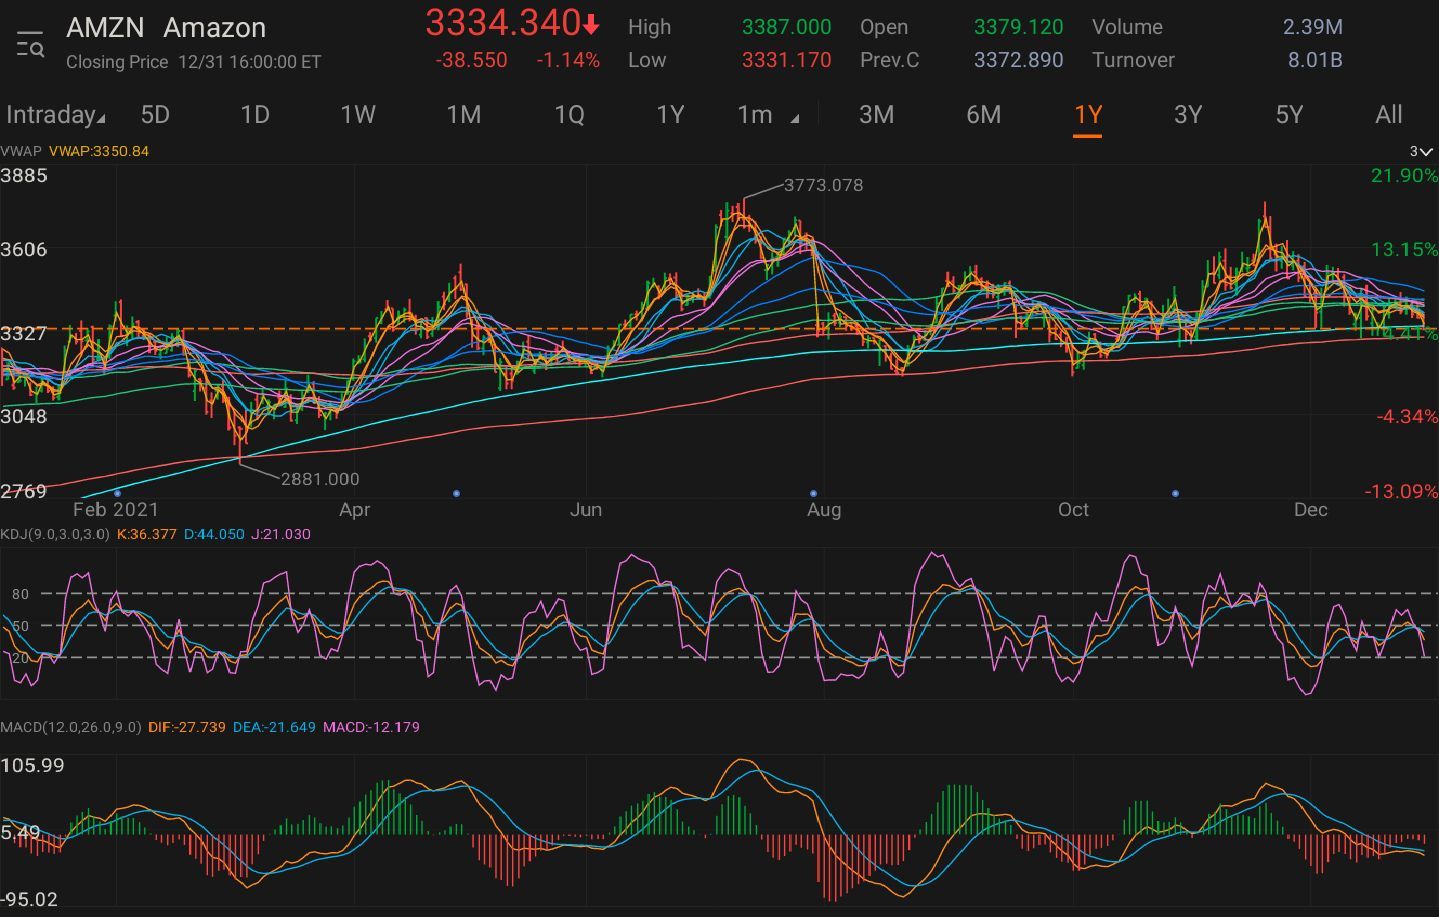1439x917 pixels.
Task: Switch to the 1Q chart tab
Action: point(569,114)
